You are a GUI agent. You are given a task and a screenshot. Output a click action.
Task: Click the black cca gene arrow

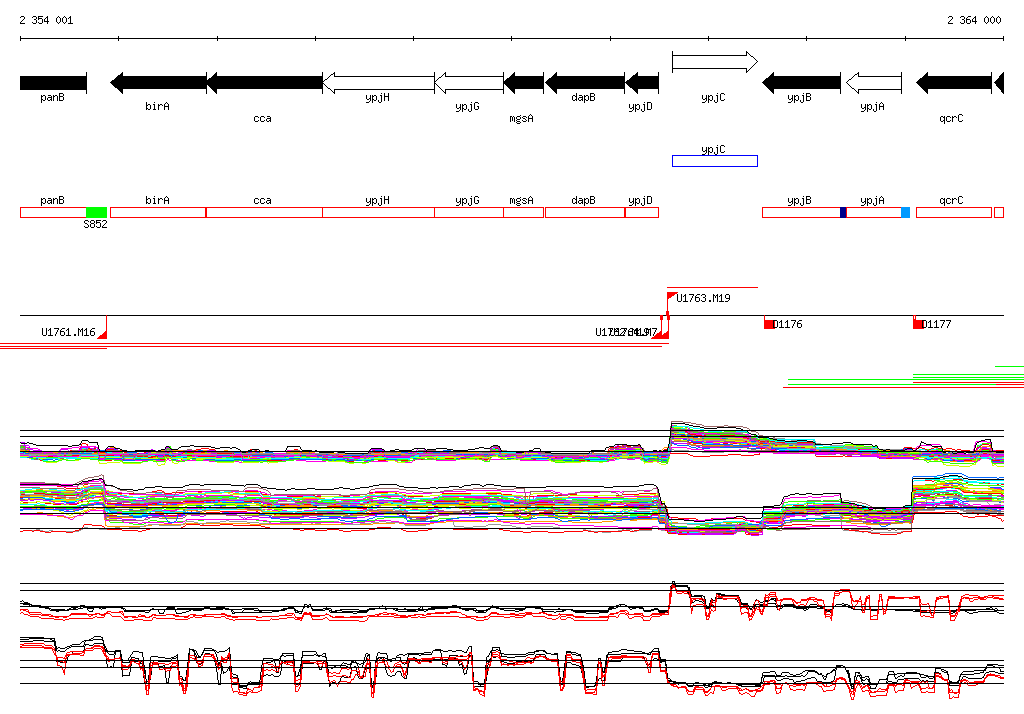click(x=264, y=82)
